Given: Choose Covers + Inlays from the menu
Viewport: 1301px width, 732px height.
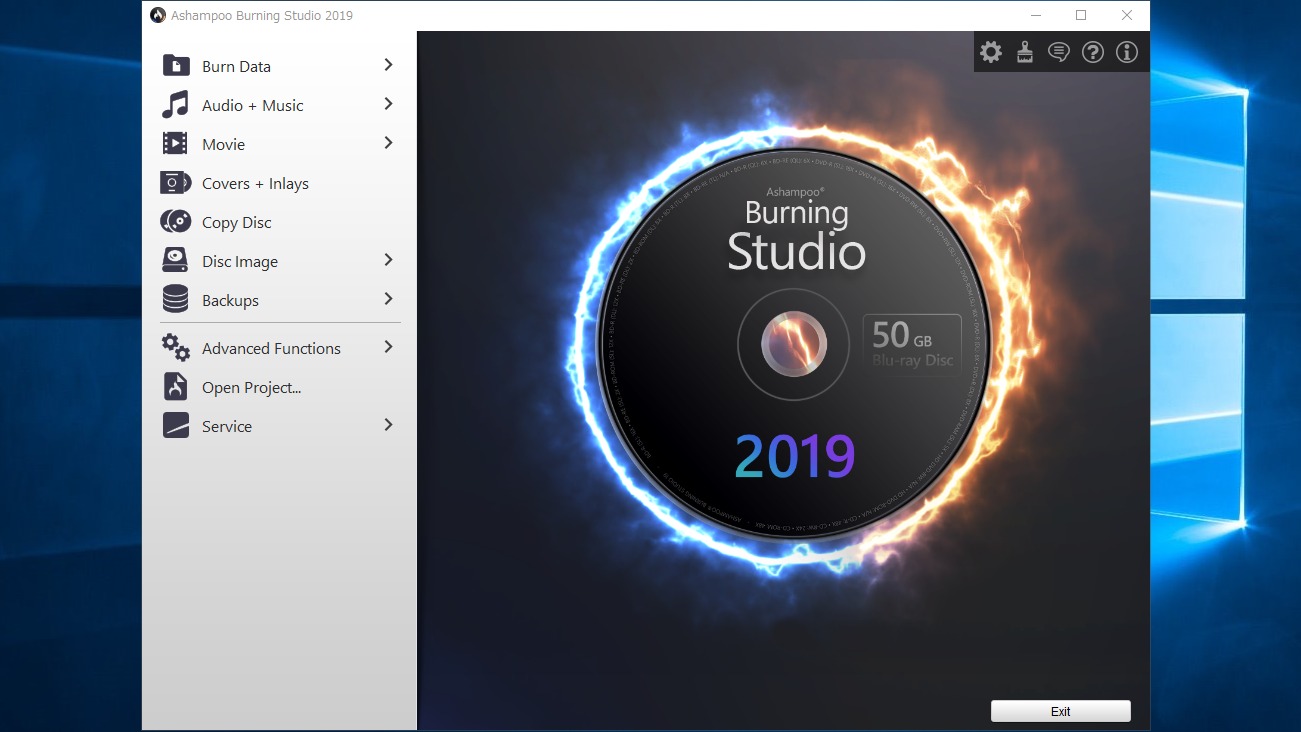Looking at the screenshot, I should 279,183.
